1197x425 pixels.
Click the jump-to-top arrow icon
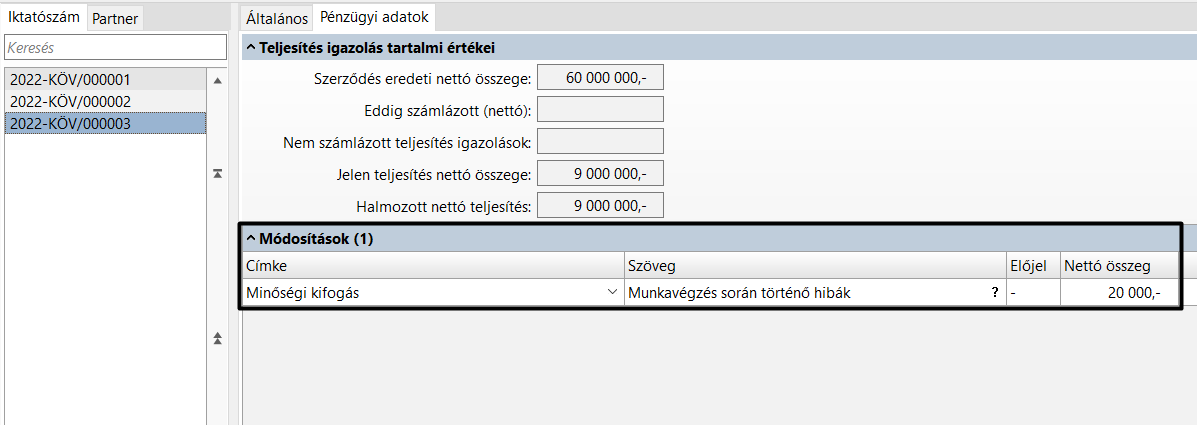coord(217,174)
